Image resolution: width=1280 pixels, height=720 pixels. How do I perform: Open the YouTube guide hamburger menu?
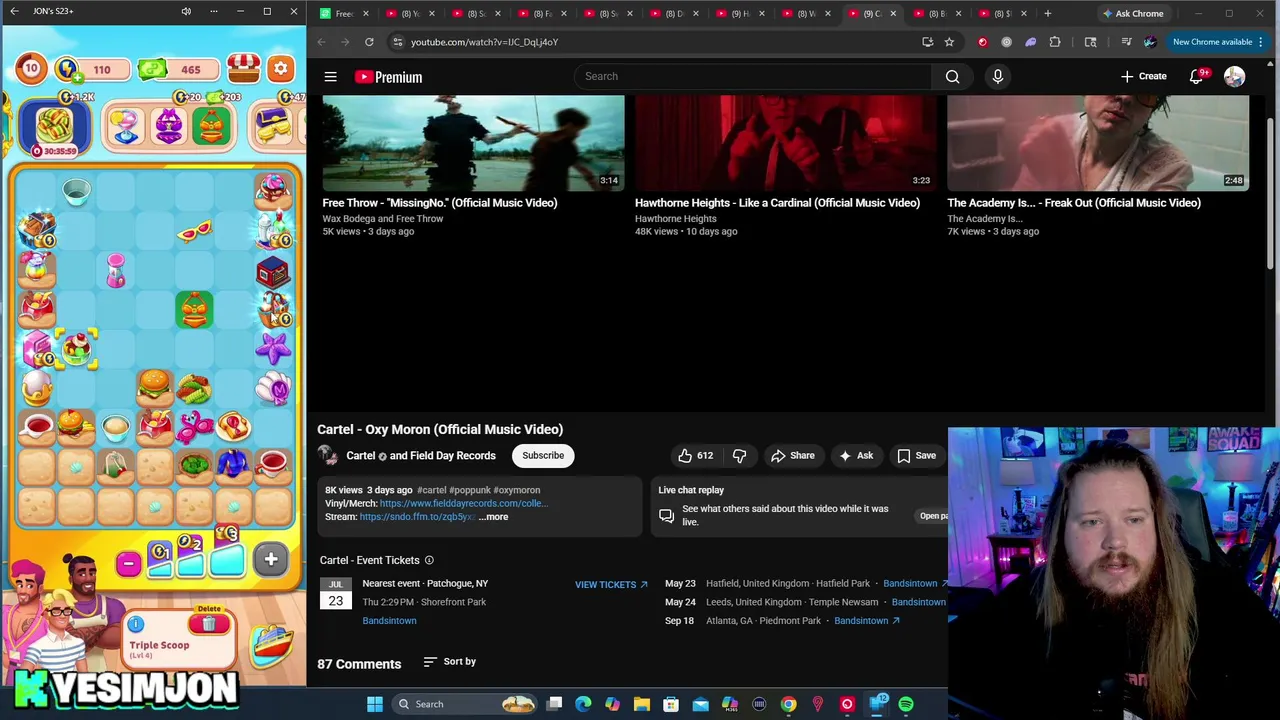[x=330, y=76]
